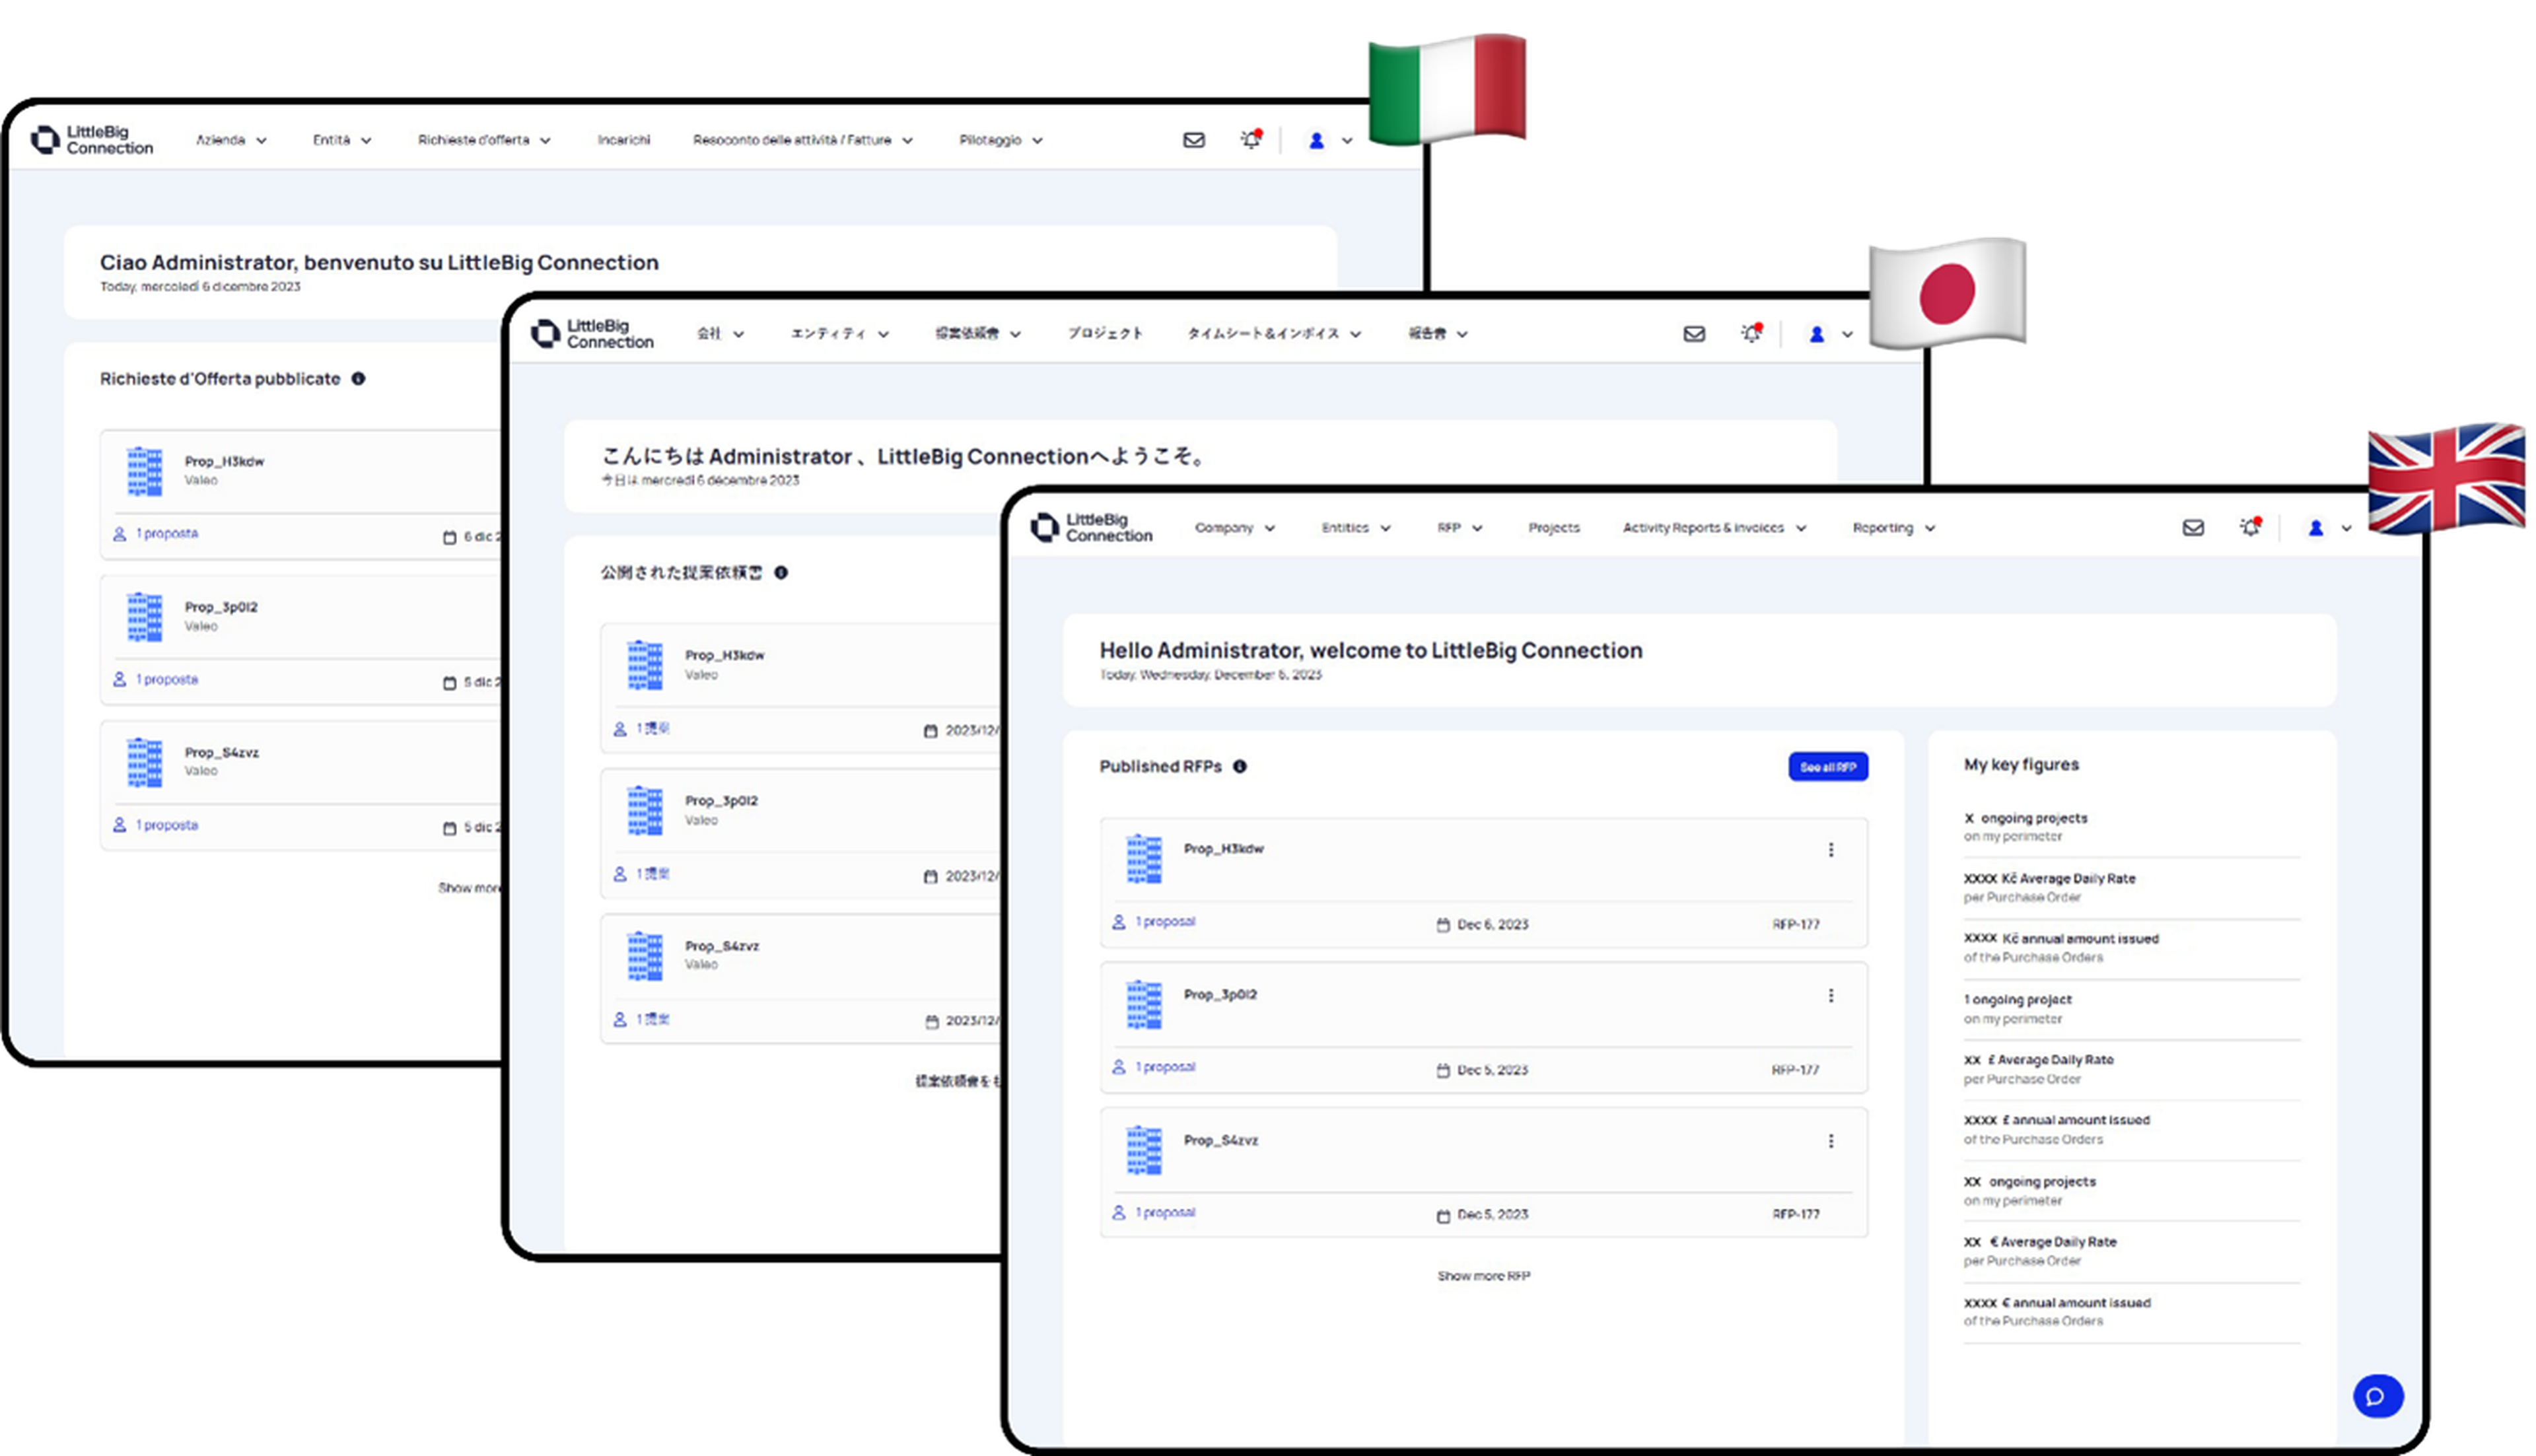The image size is (2536, 1456).
Task: Click building icon of Prop_3p0l2 in Japanese window
Action: [x=644, y=811]
